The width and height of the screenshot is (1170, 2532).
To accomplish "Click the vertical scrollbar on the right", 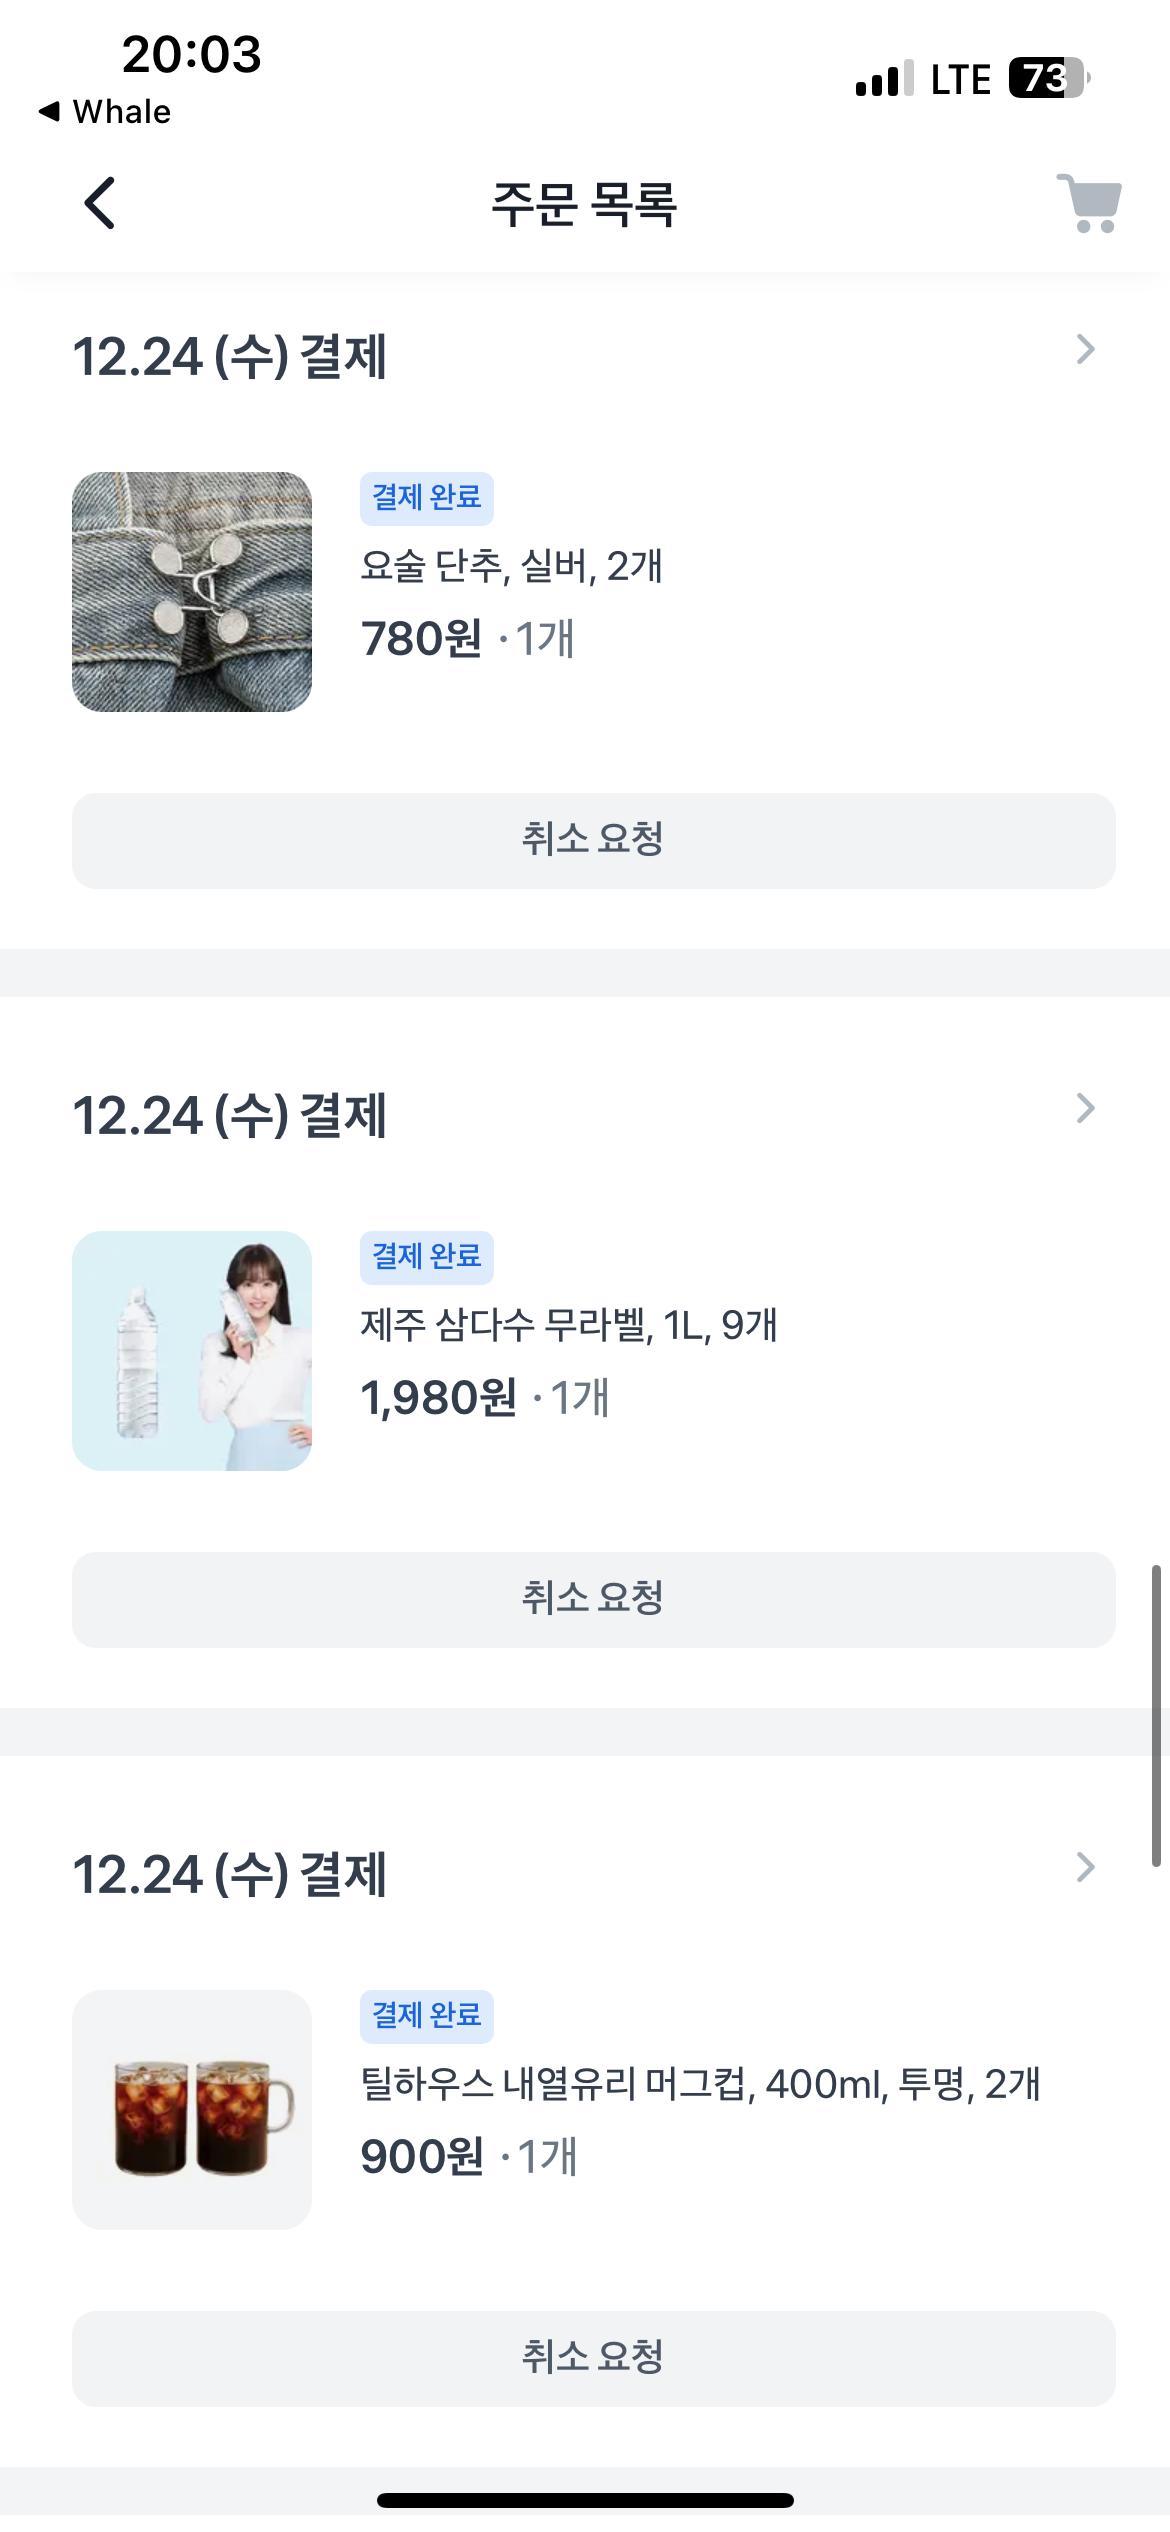I will pyautogui.click(x=1156, y=1716).
